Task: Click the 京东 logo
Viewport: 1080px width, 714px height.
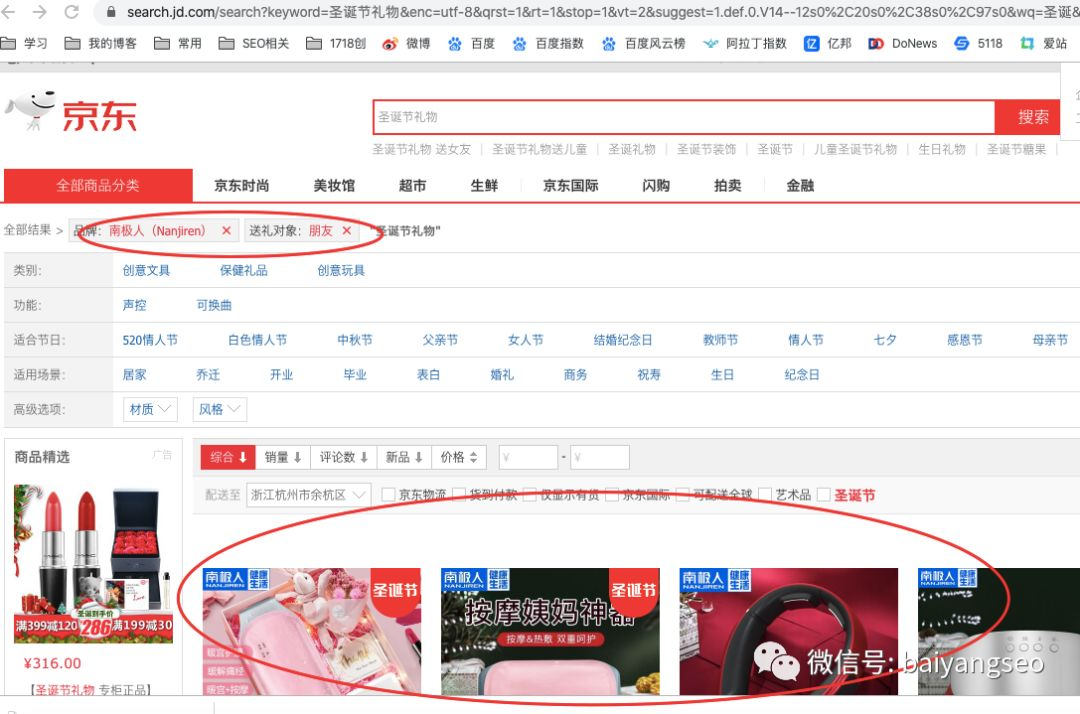Action: [71, 112]
